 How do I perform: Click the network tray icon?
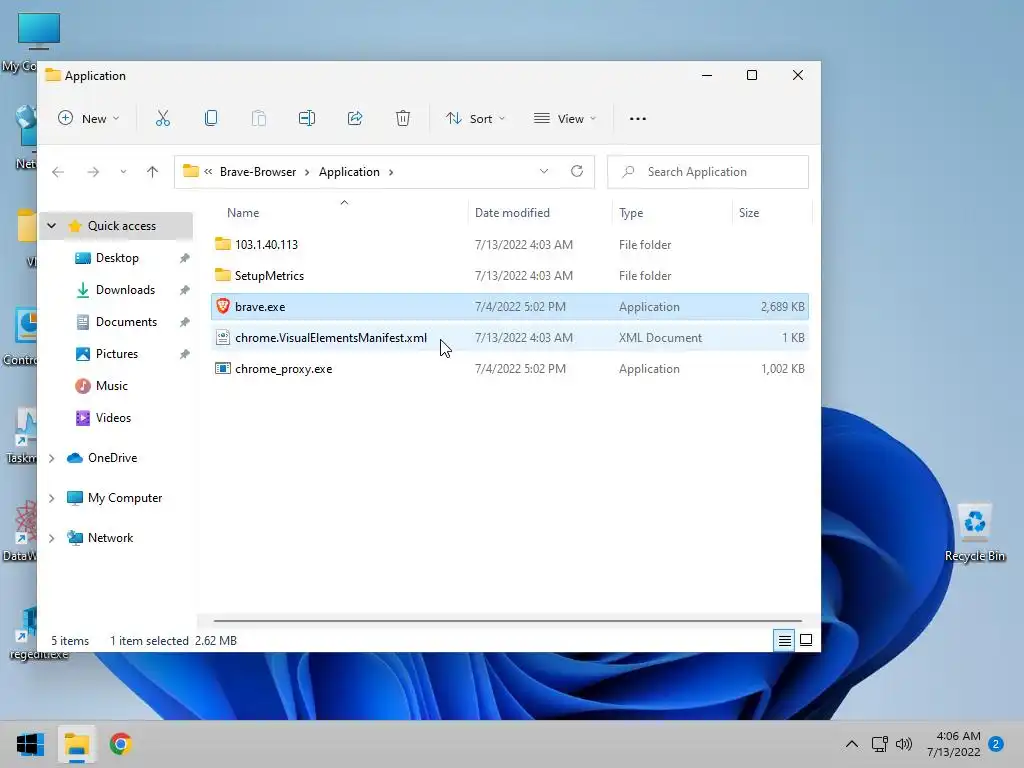click(879, 744)
